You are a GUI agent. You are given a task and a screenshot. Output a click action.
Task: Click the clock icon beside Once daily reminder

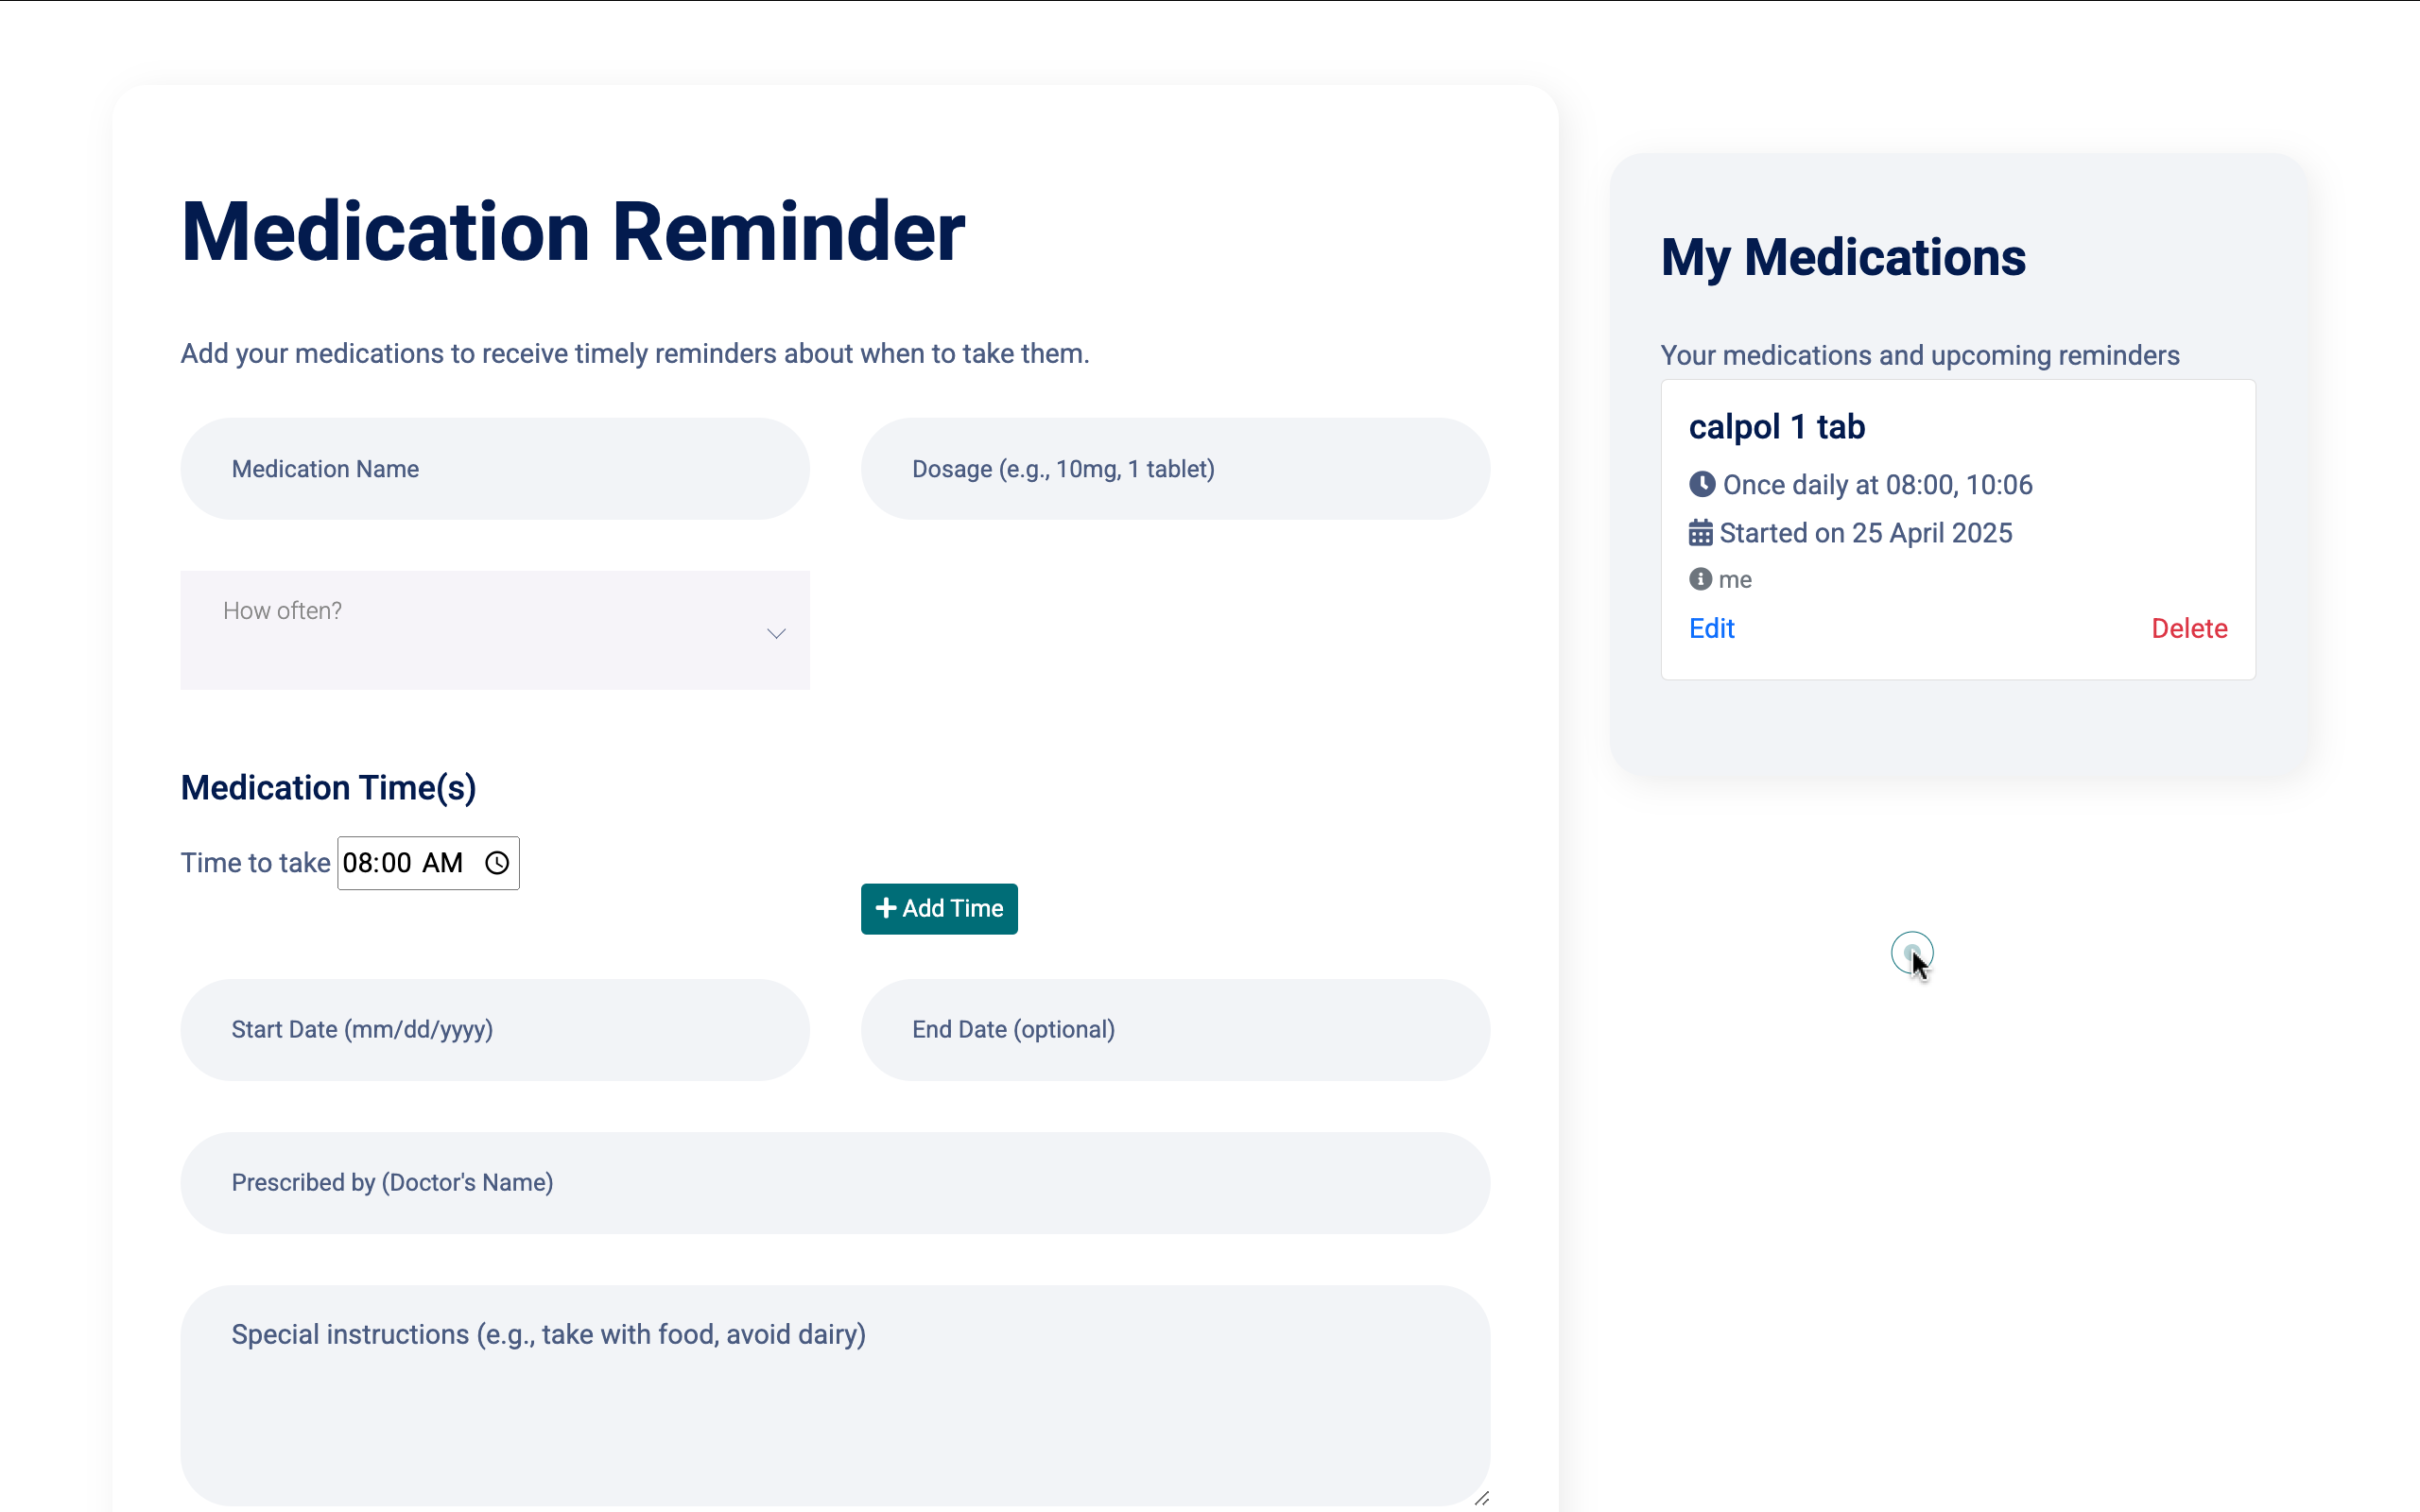[x=1702, y=484]
